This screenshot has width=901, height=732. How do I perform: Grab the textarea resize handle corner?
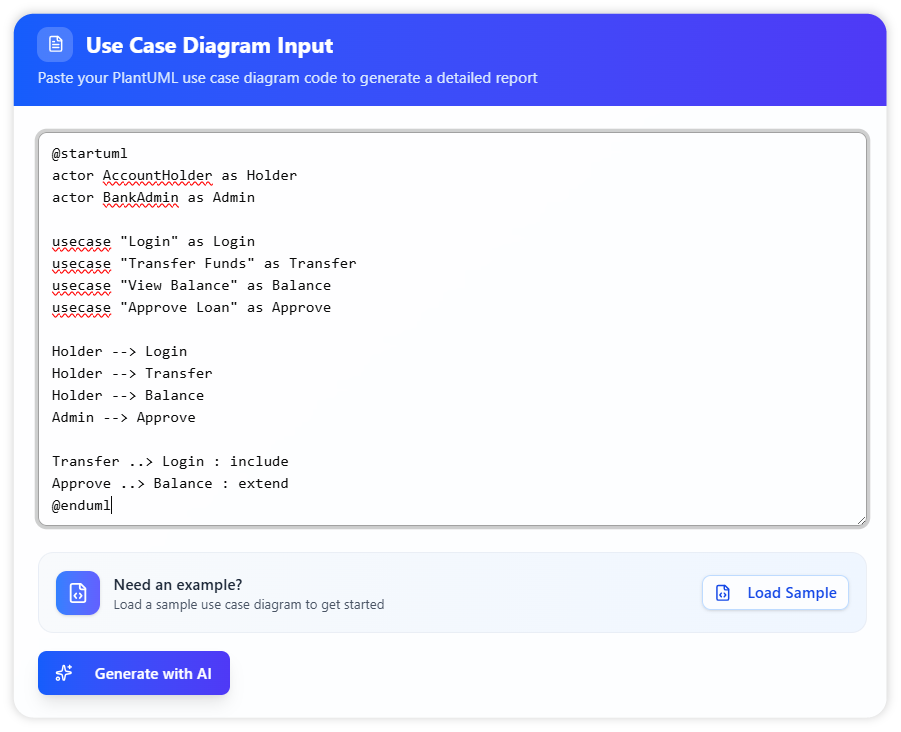click(860, 519)
